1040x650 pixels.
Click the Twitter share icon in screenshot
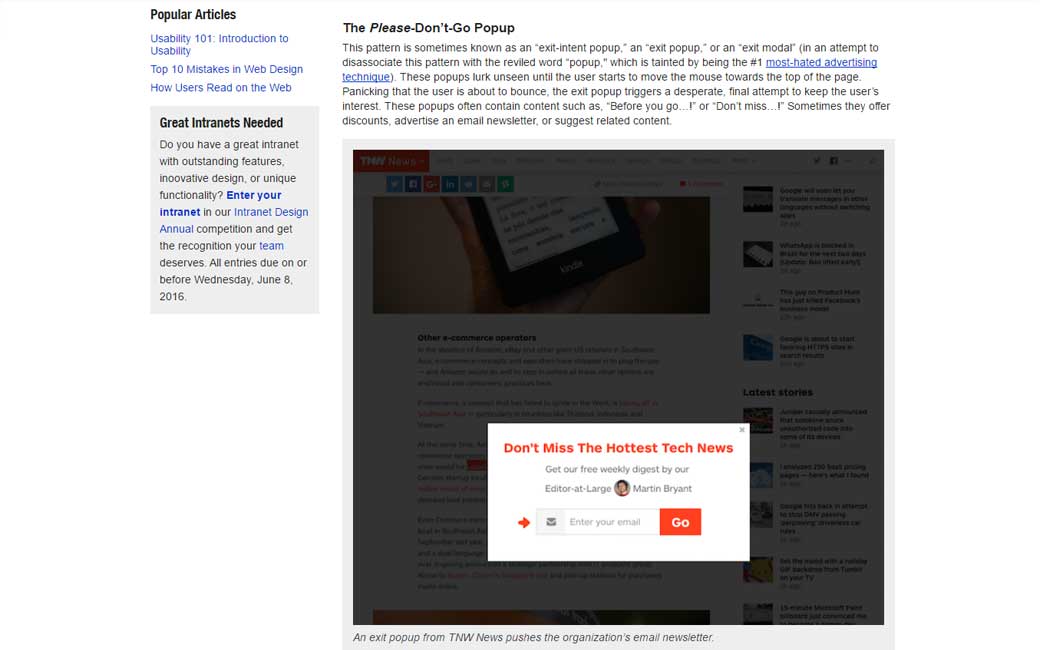(395, 184)
